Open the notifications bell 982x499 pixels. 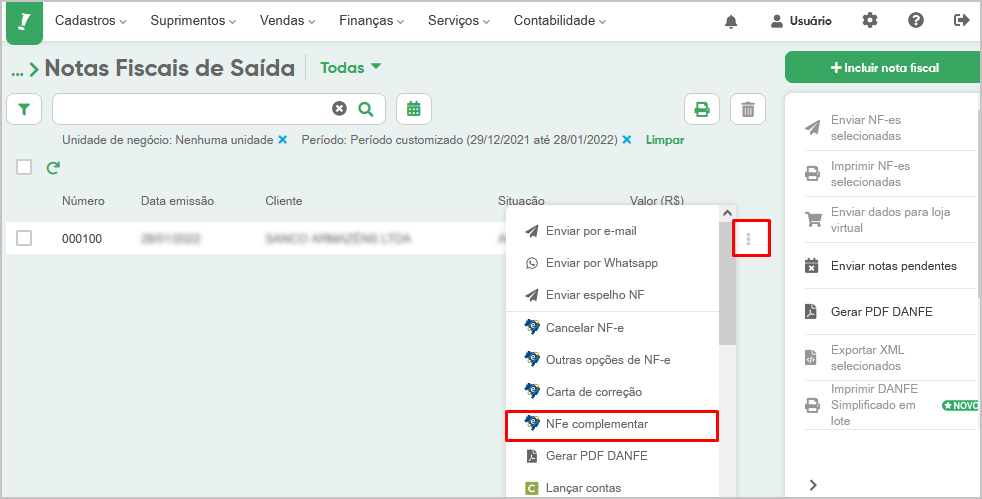pos(730,21)
